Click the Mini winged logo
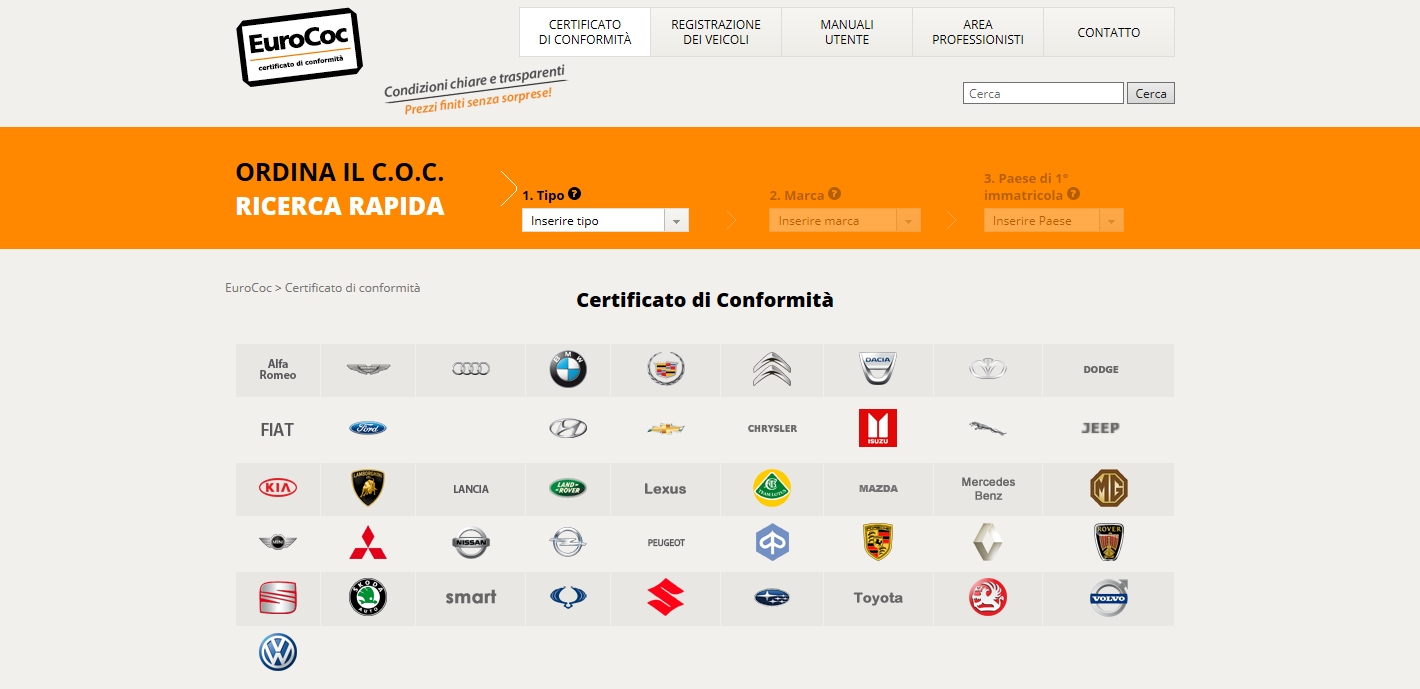The height and width of the screenshot is (689, 1420). pyautogui.click(x=278, y=542)
